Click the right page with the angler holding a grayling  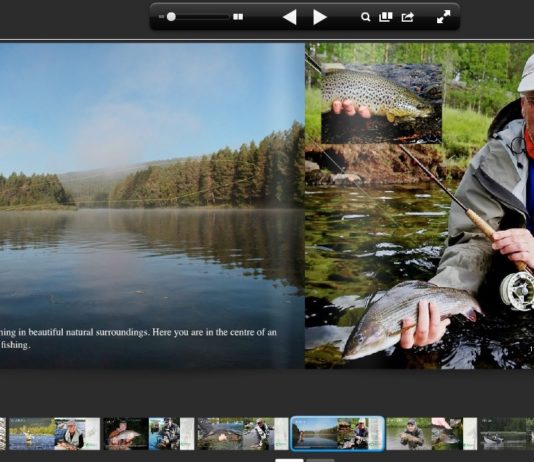click(419, 206)
